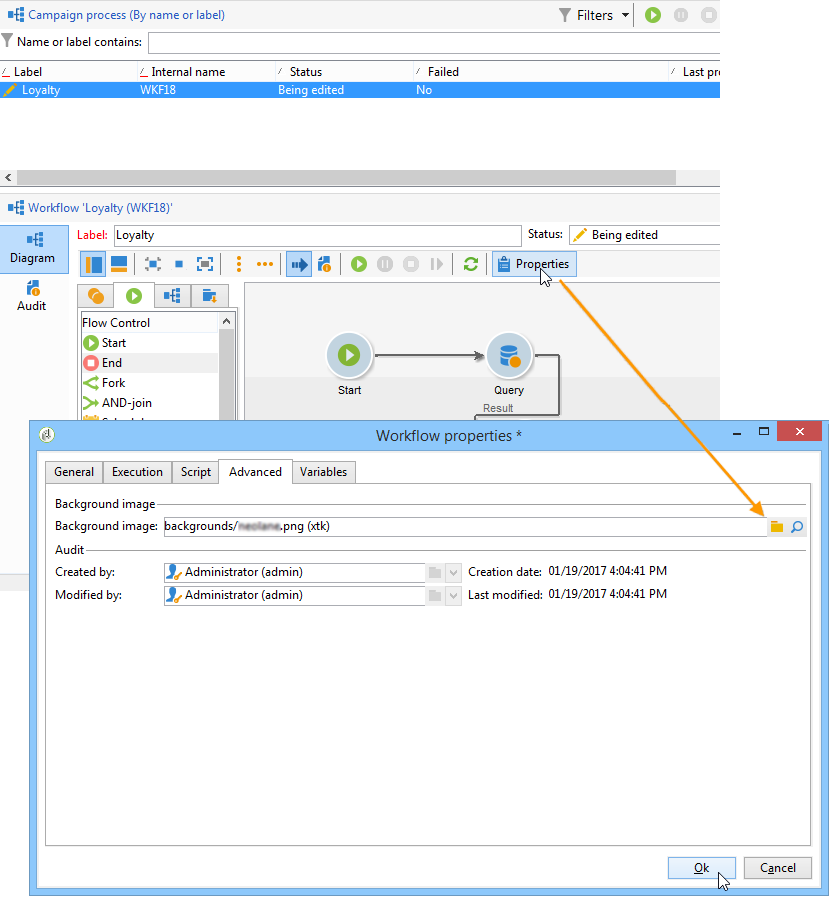
Task: Click the enlarge-frame icon in the workflow toolbar
Action: pos(205,265)
